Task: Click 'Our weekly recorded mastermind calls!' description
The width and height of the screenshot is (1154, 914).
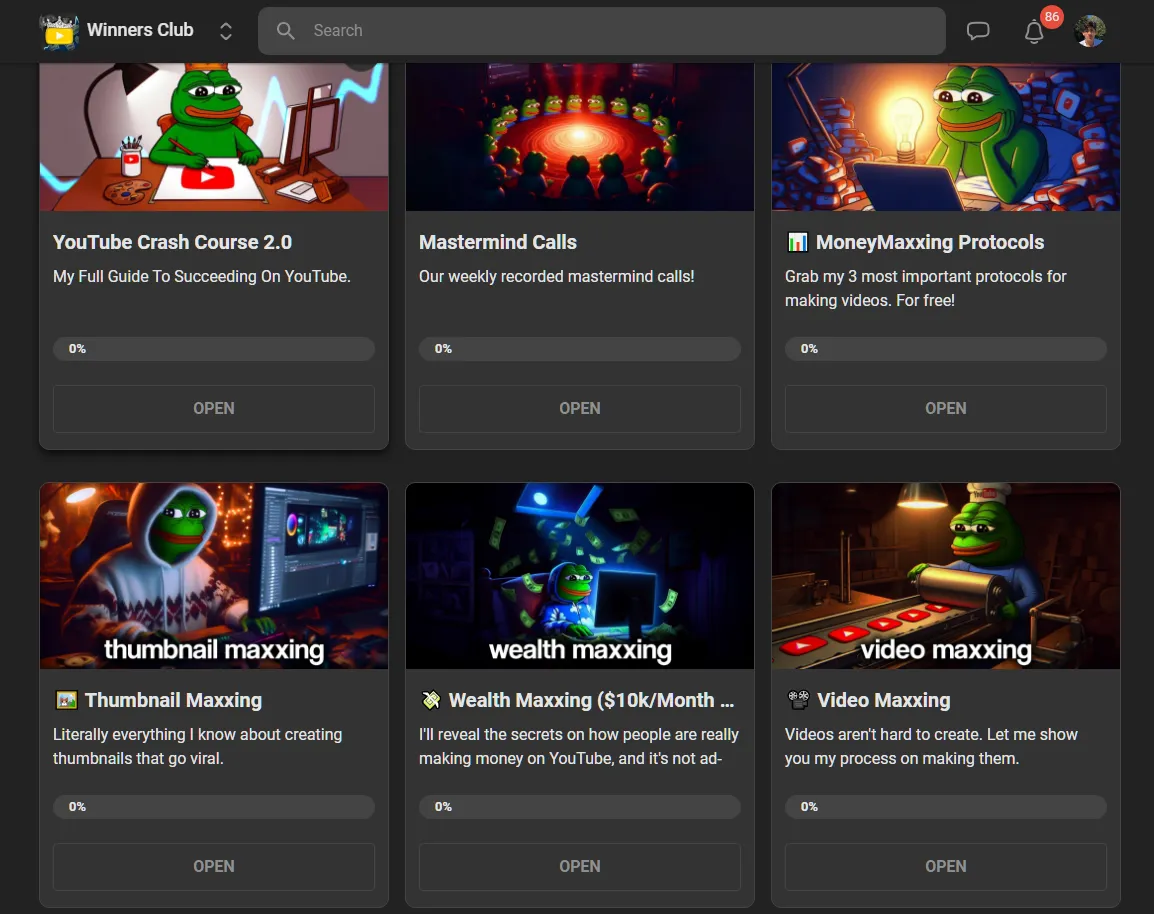Action: pos(556,277)
